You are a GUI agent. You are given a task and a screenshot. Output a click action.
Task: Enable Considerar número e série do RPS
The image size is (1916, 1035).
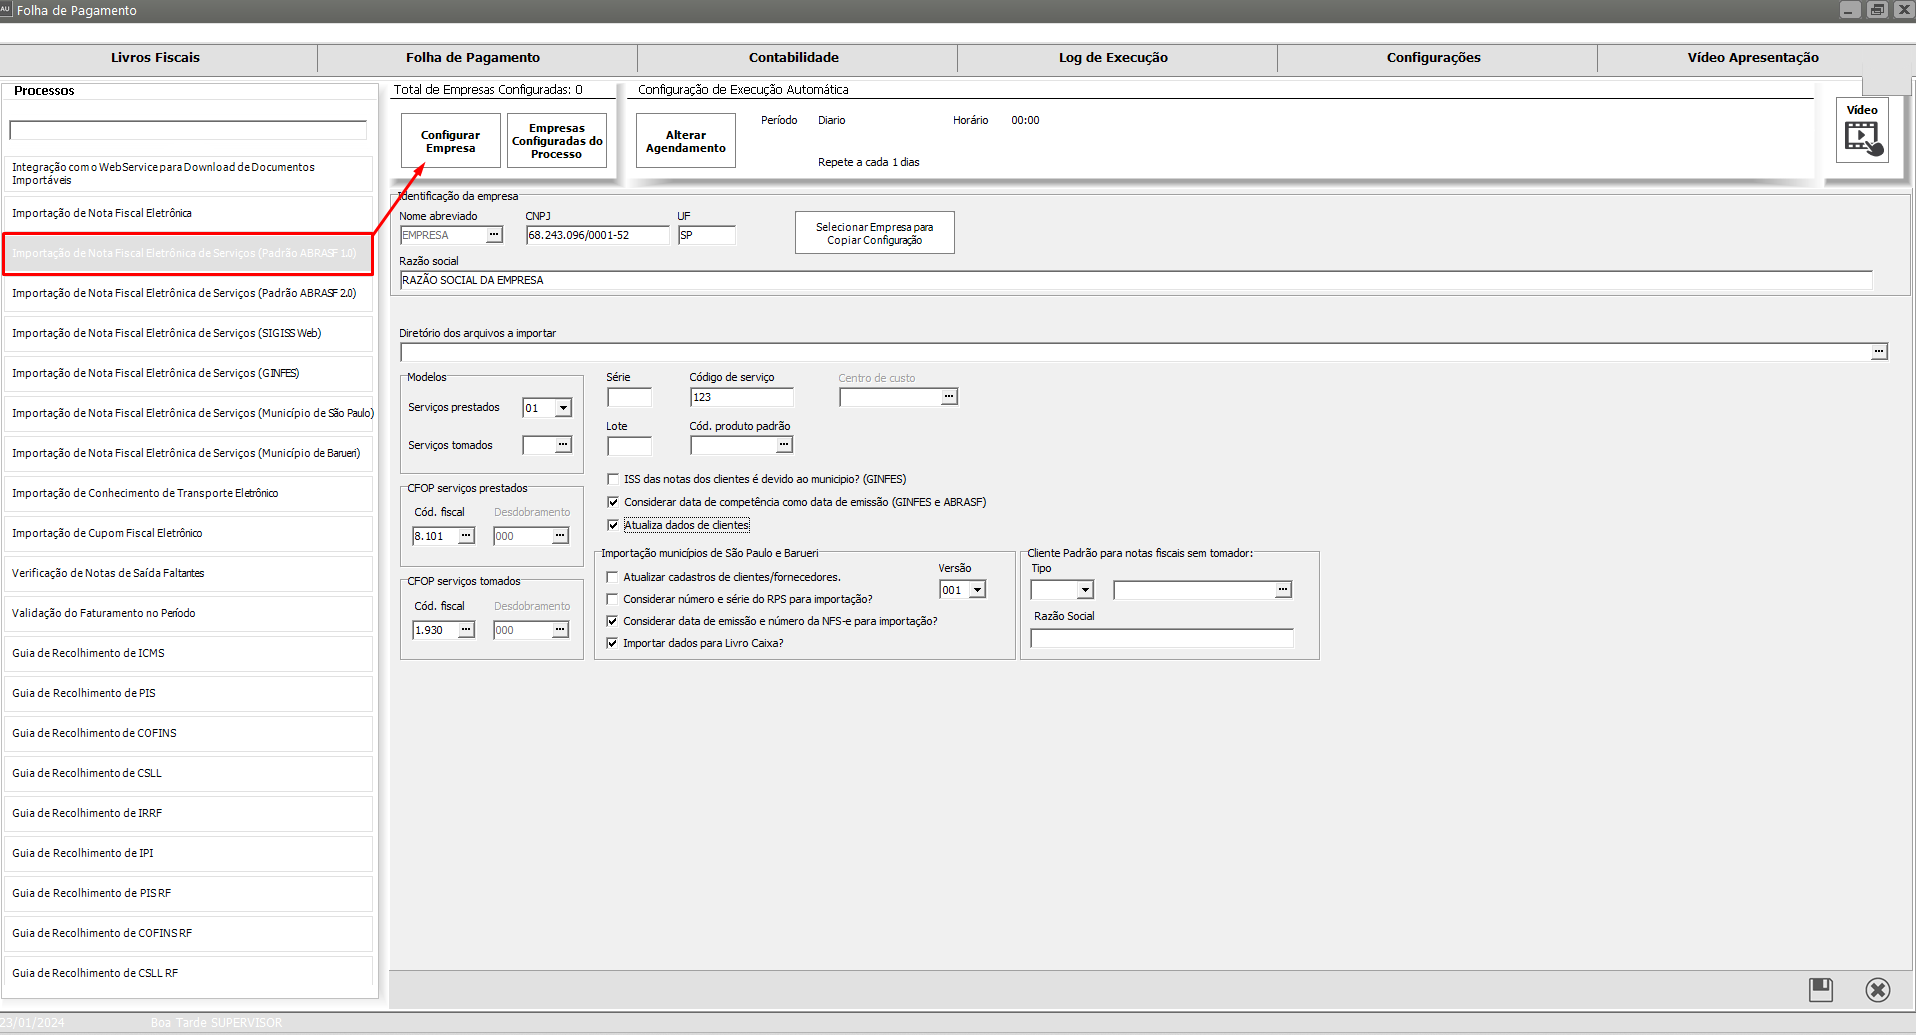coord(612,599)
